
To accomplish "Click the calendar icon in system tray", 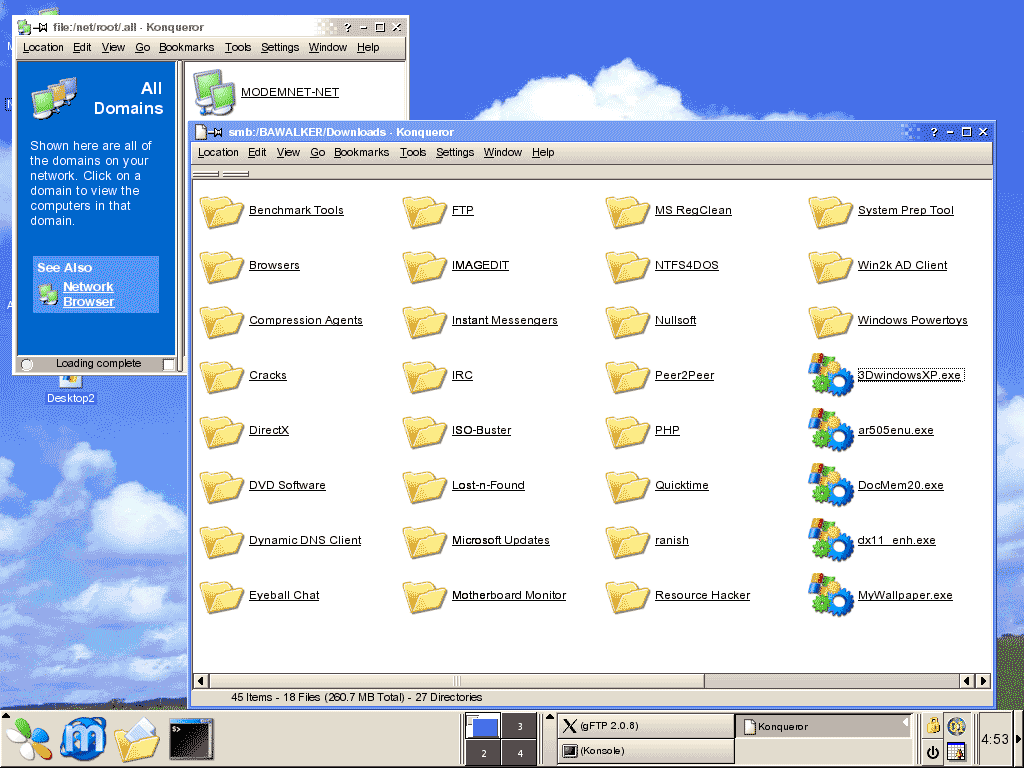I will point(956,752).
